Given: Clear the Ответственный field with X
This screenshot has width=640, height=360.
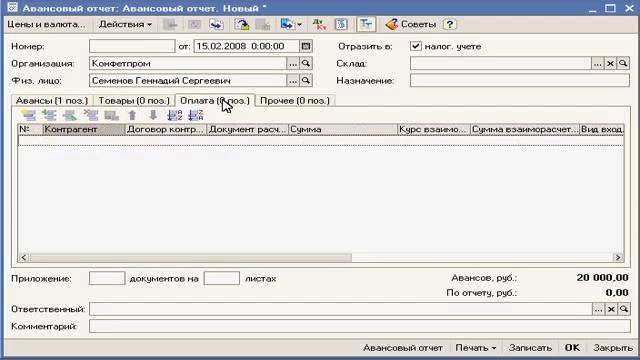Looking at the screenshot, I should 611,309.
